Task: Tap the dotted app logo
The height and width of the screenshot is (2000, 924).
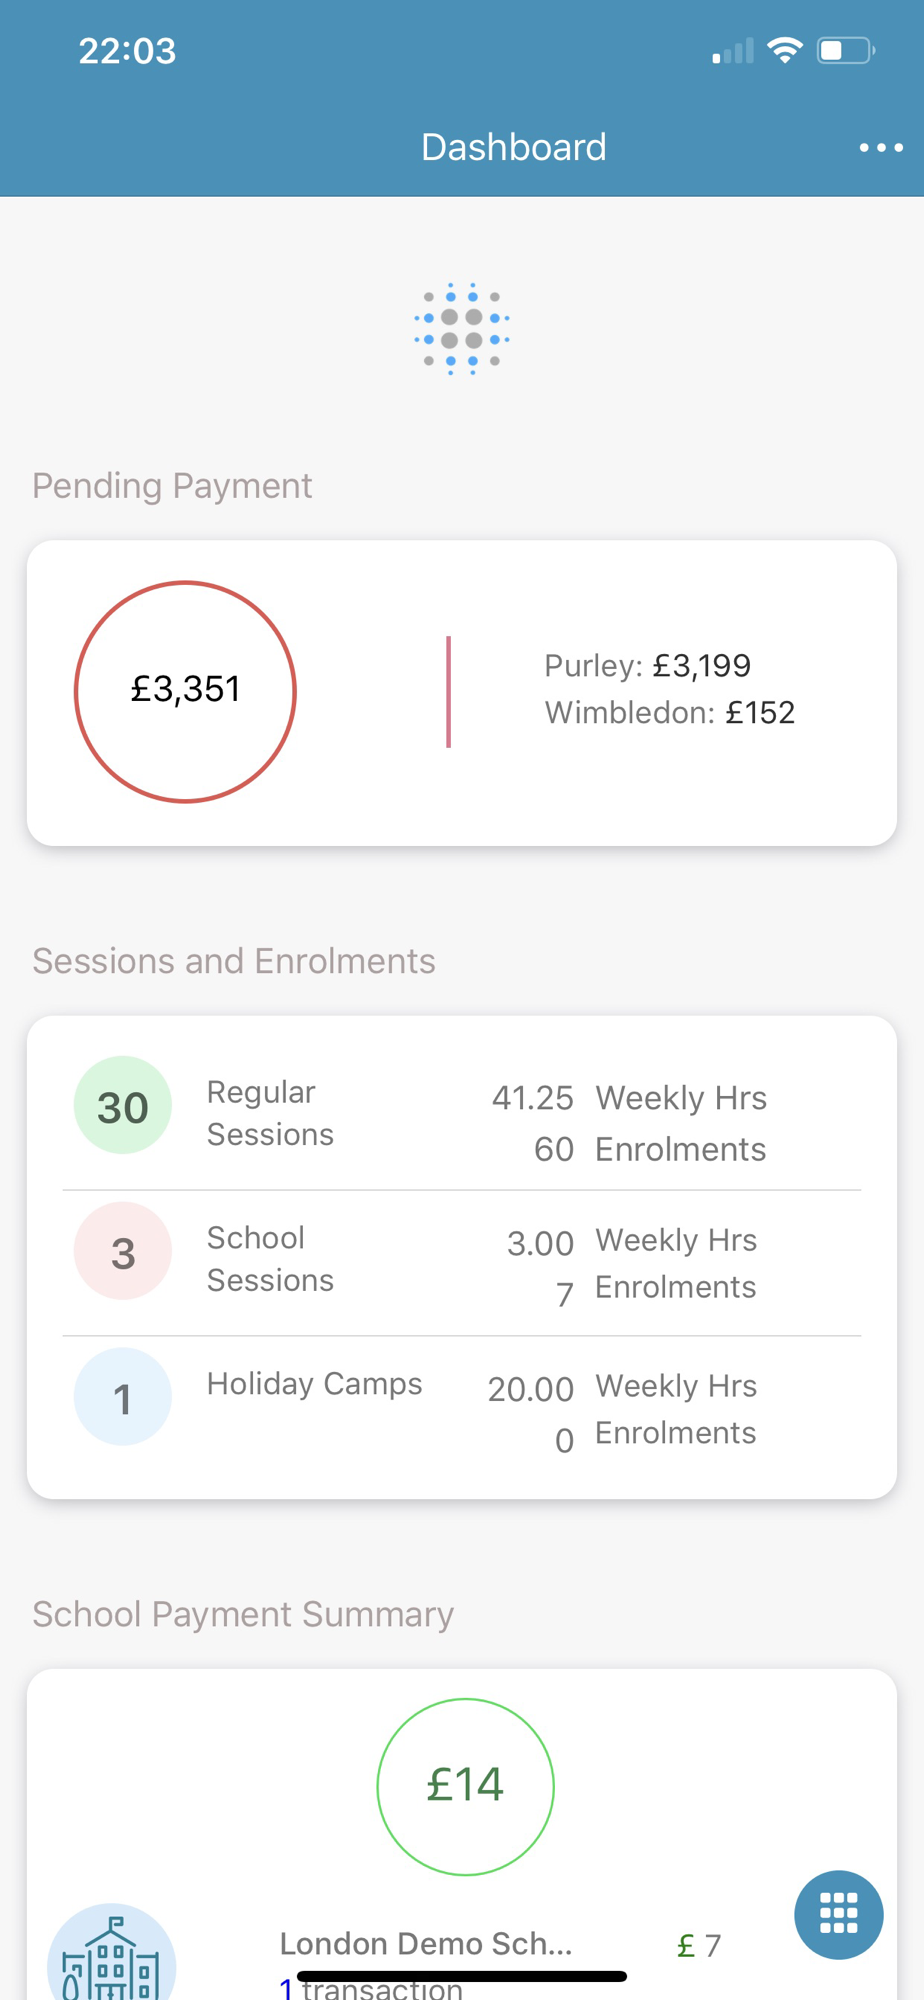Action: (x=462, y=329)
